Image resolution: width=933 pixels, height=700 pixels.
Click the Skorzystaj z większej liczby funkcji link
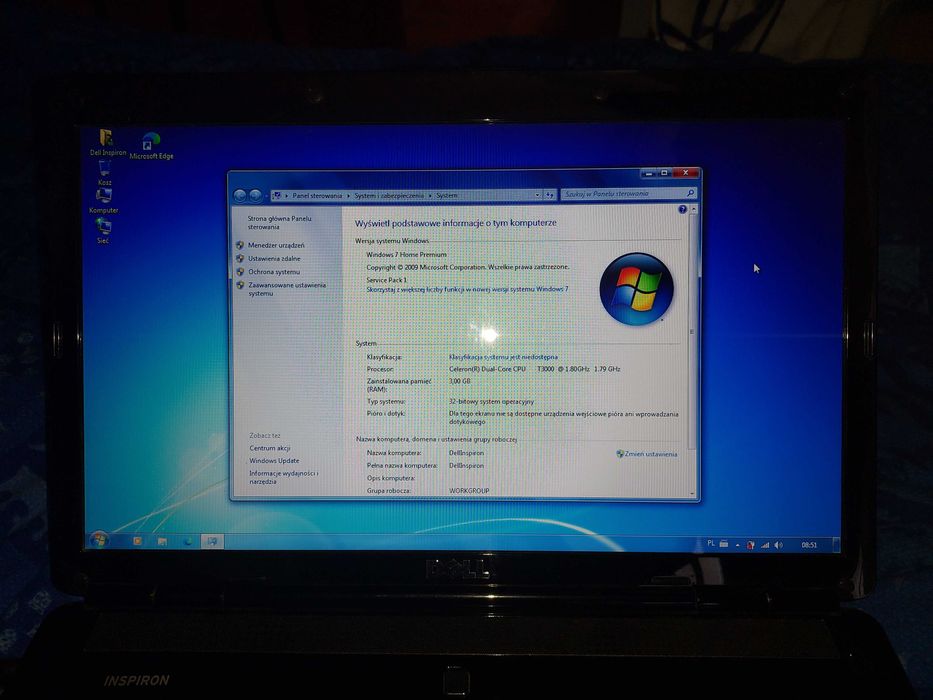point(467,289)
